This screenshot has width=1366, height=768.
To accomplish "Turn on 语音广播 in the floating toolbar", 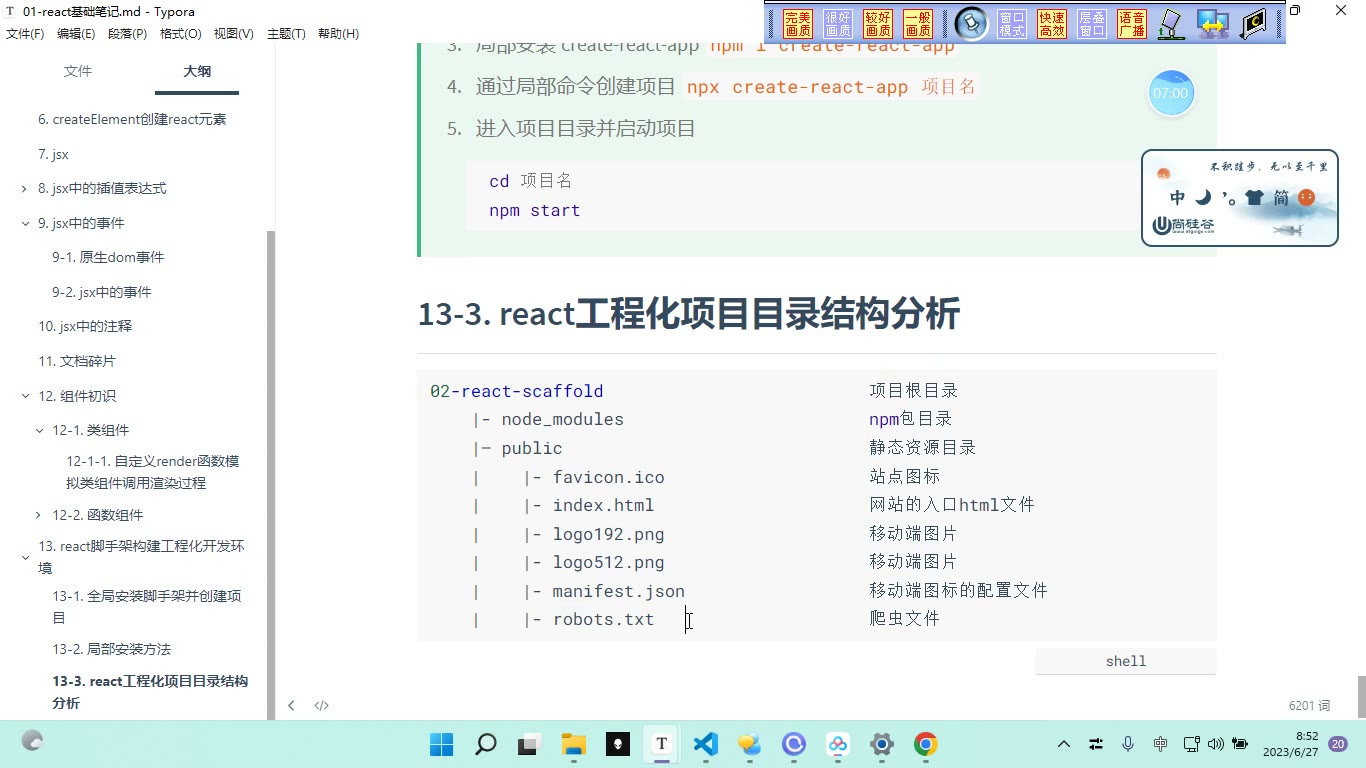I will tap(1132, 24).
